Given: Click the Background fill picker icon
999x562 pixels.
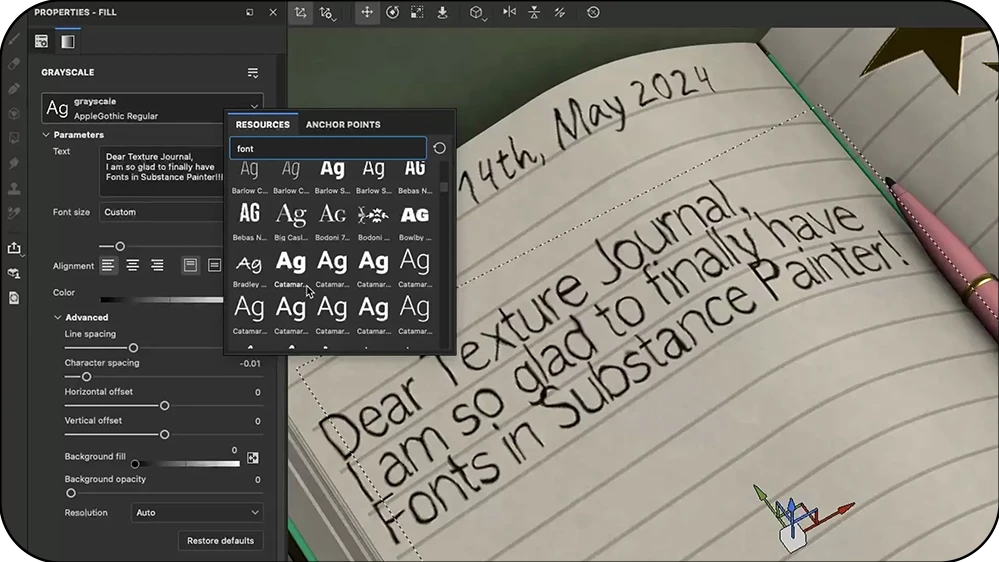Looking at the screenshot, I should pyautogui.click(x=253, y=458).
